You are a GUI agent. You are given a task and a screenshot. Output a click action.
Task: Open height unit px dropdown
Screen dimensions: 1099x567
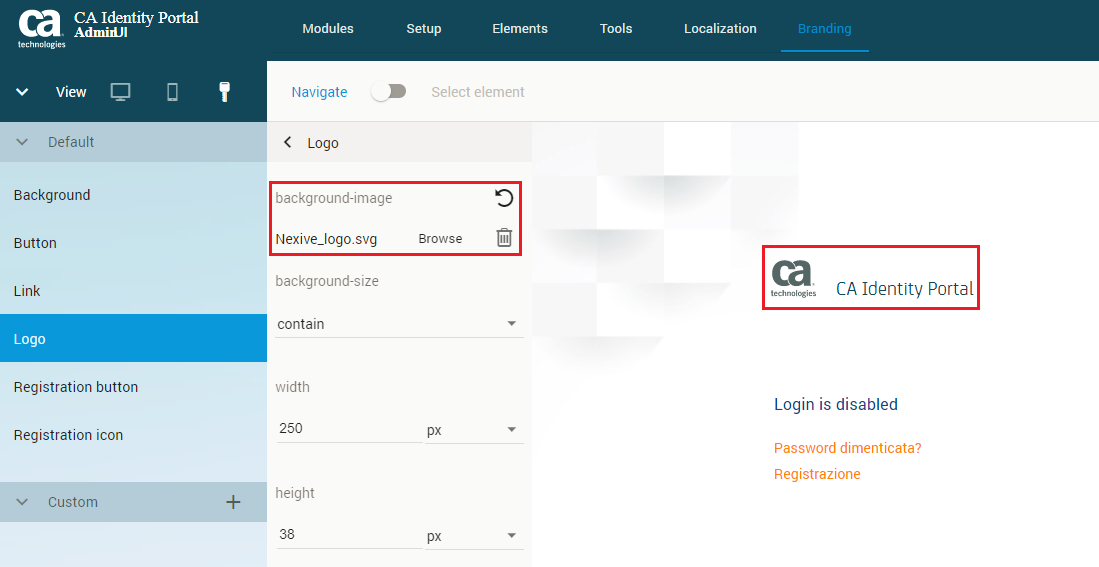pyautogui.click(x=474, y=536)
